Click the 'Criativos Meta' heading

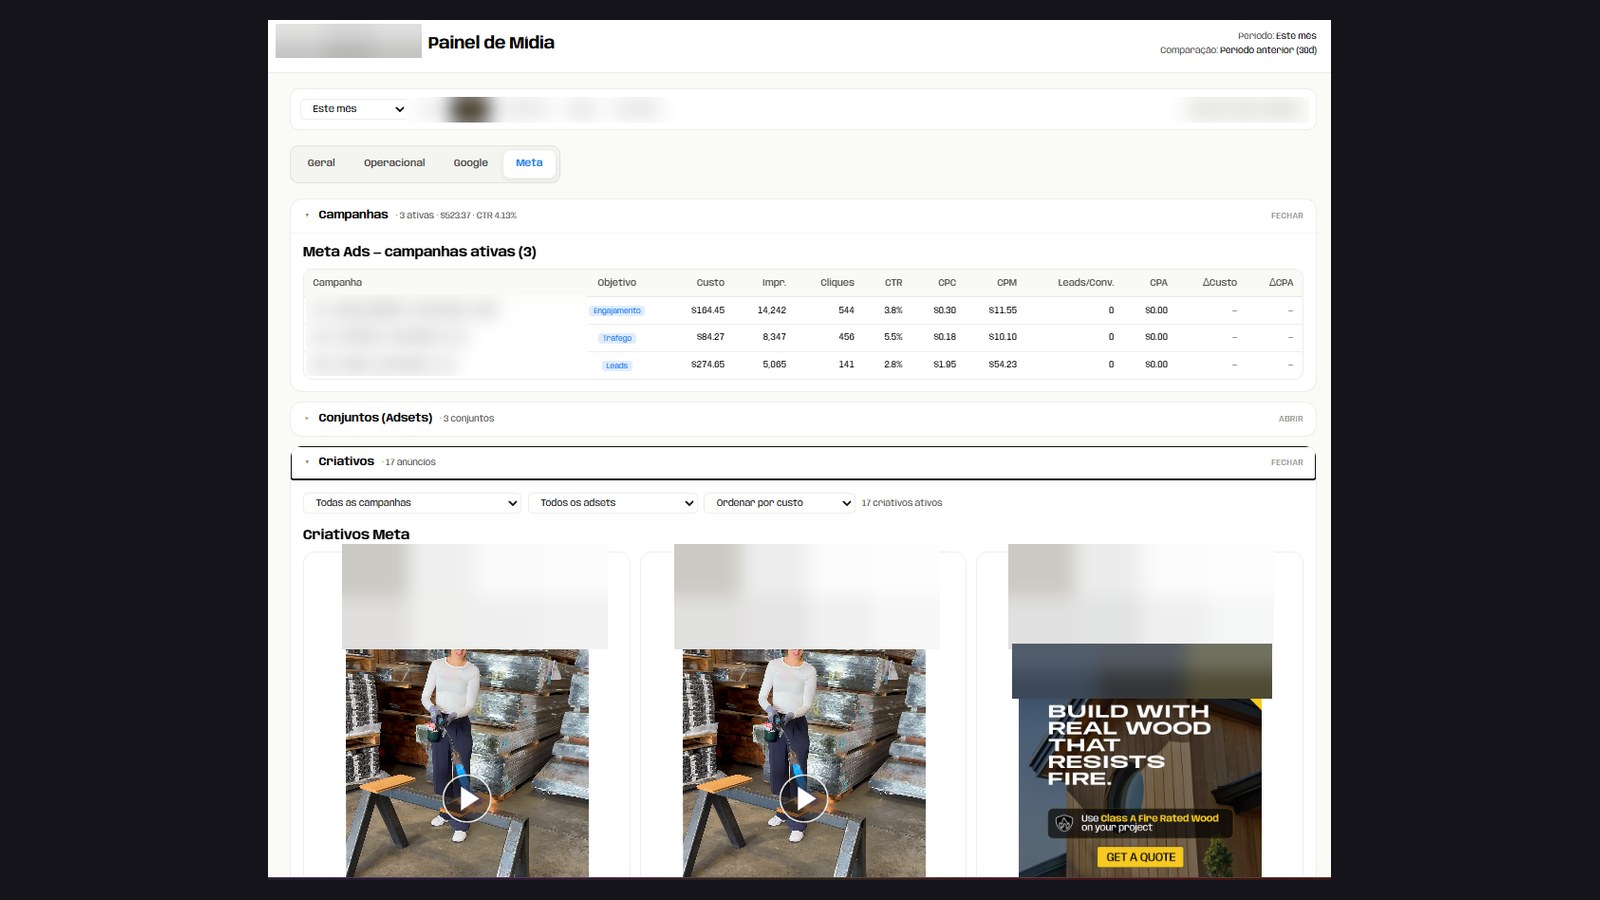click(x=356, y=535)
